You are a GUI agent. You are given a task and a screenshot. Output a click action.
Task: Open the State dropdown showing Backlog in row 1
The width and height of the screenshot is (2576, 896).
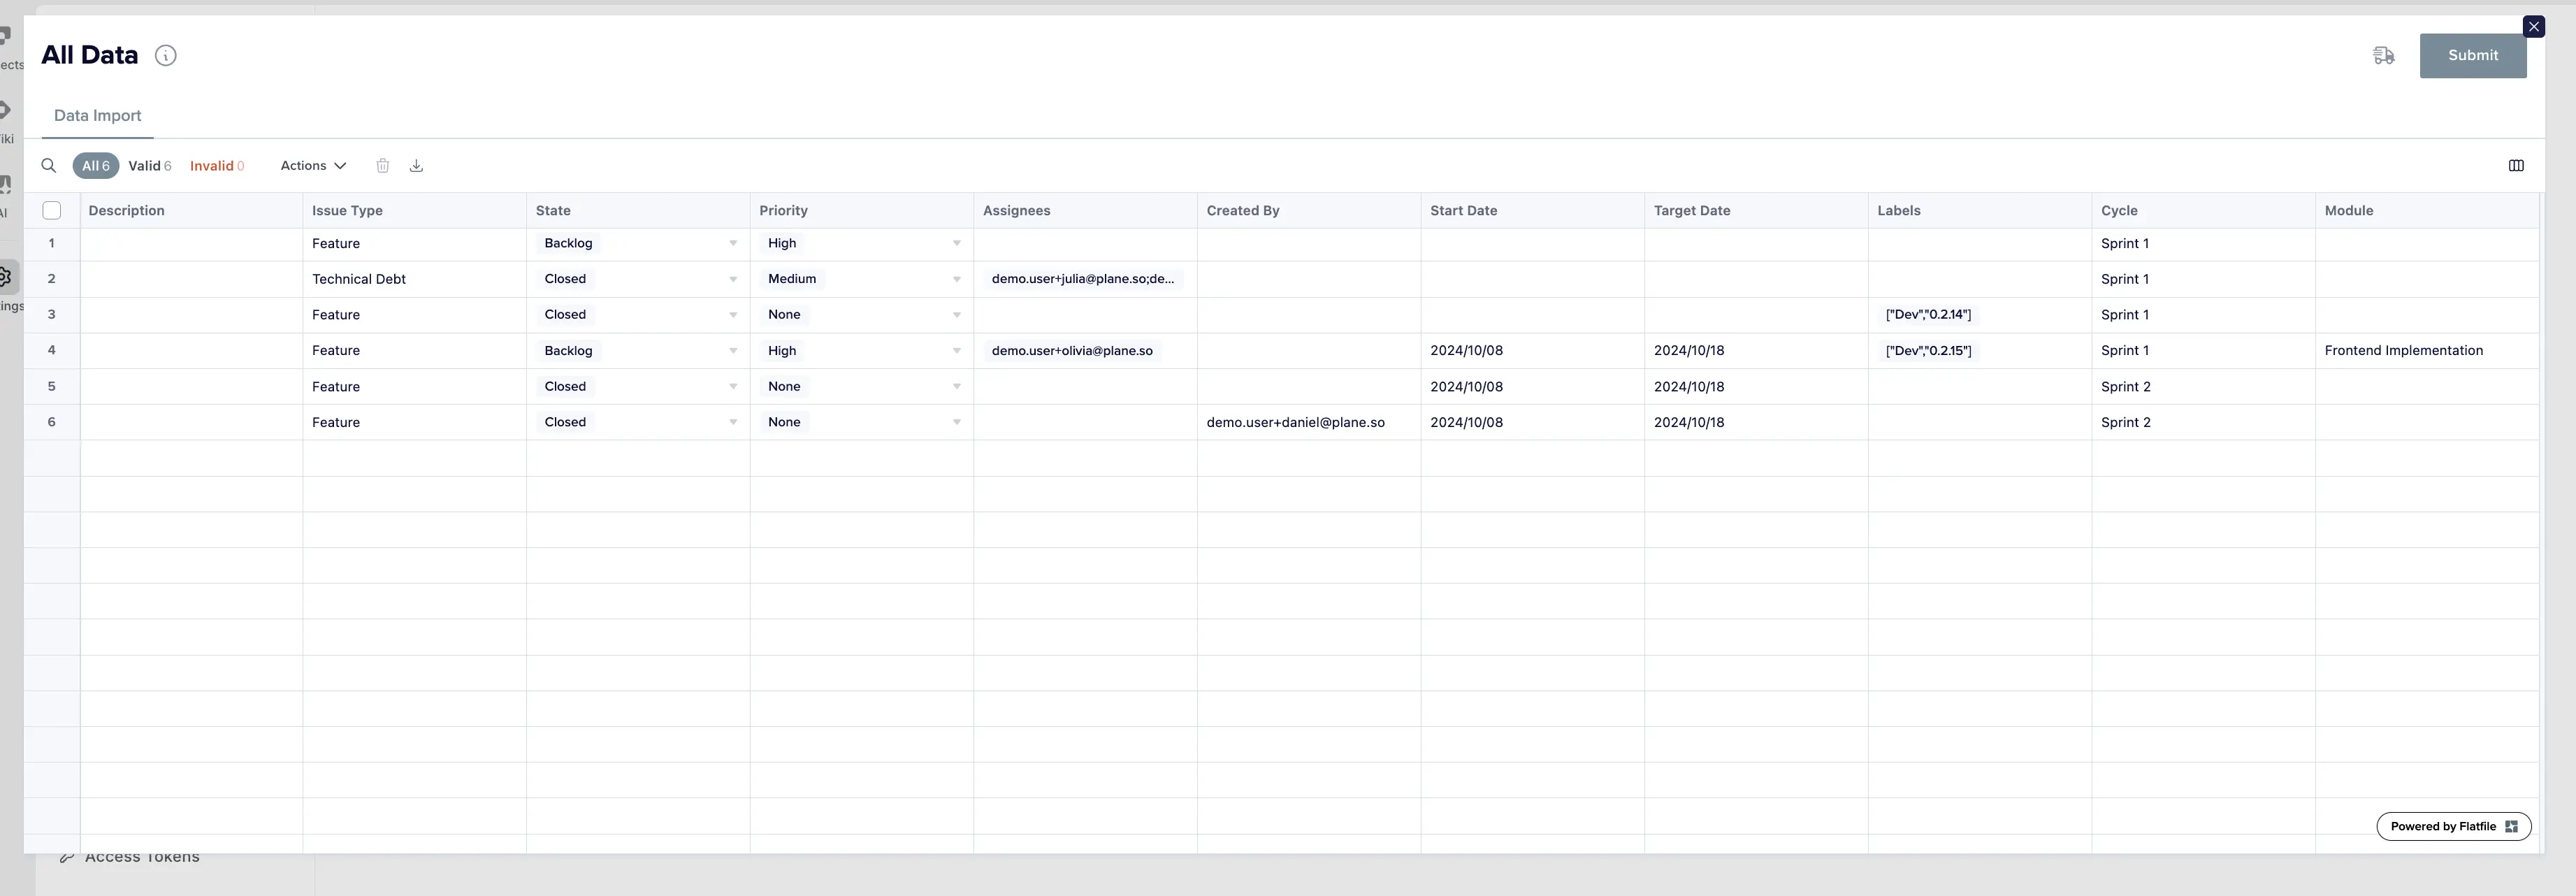[x=733, y=243]
